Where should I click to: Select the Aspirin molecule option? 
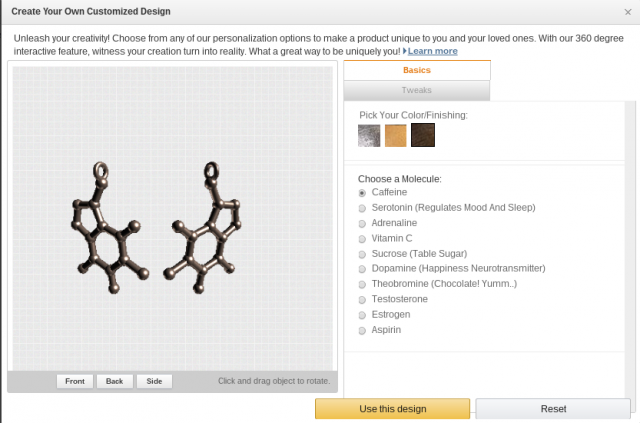click(362, 330)
